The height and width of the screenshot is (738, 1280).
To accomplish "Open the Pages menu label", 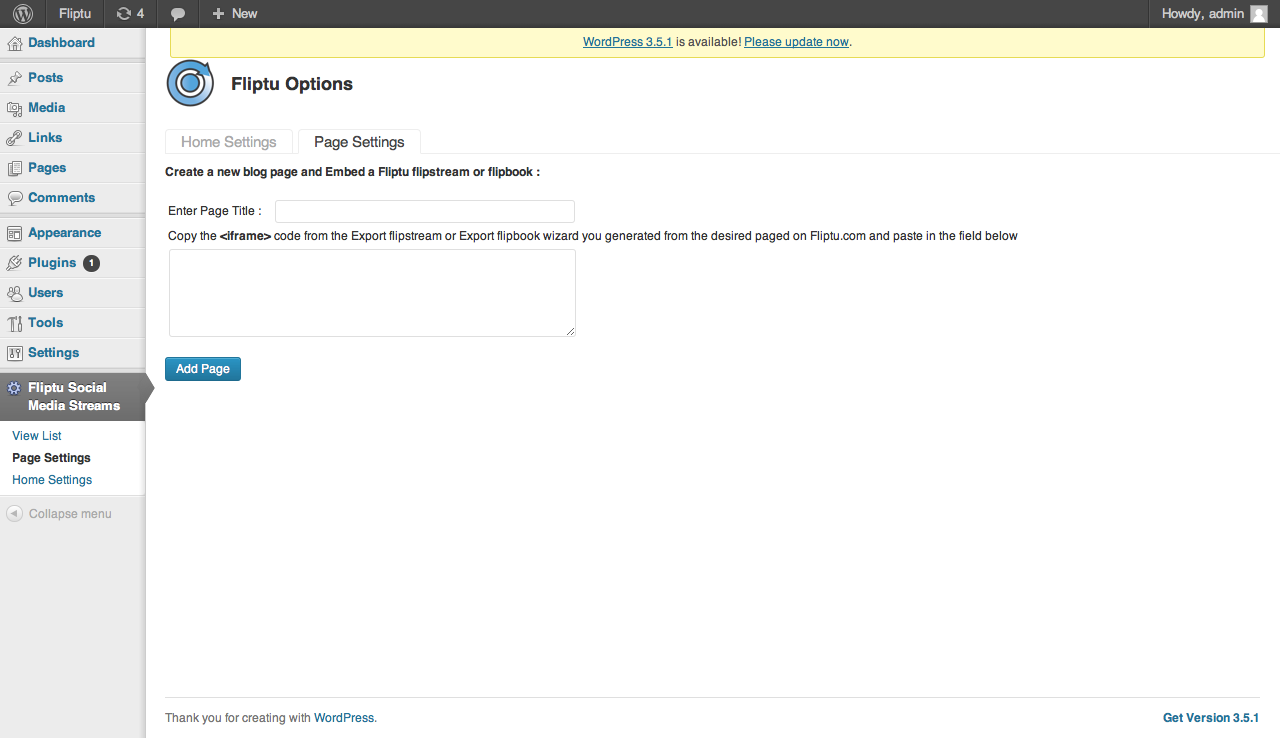I will pyautogui.click(x=47, y=168).
